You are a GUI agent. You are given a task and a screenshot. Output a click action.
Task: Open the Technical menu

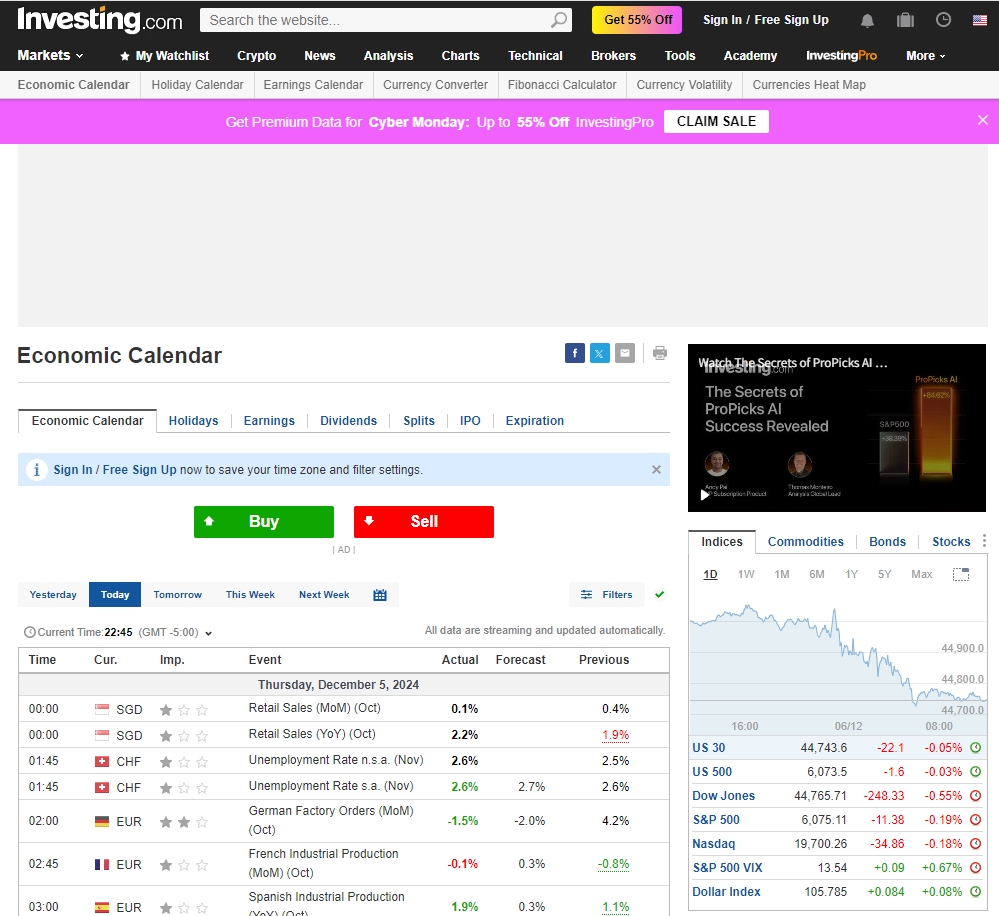pyautogui.click(x=535, y=56)
